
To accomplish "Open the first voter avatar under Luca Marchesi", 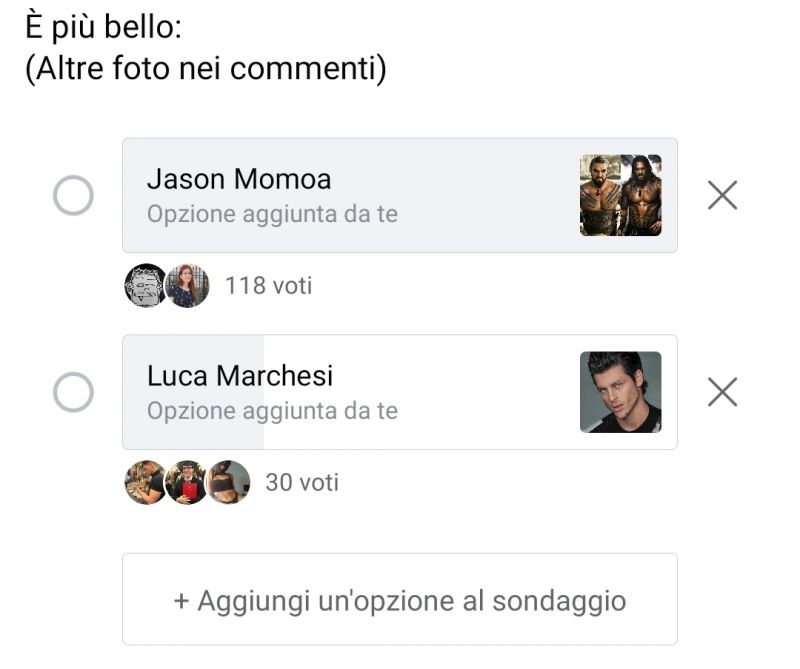I will (x=145, y=483).
